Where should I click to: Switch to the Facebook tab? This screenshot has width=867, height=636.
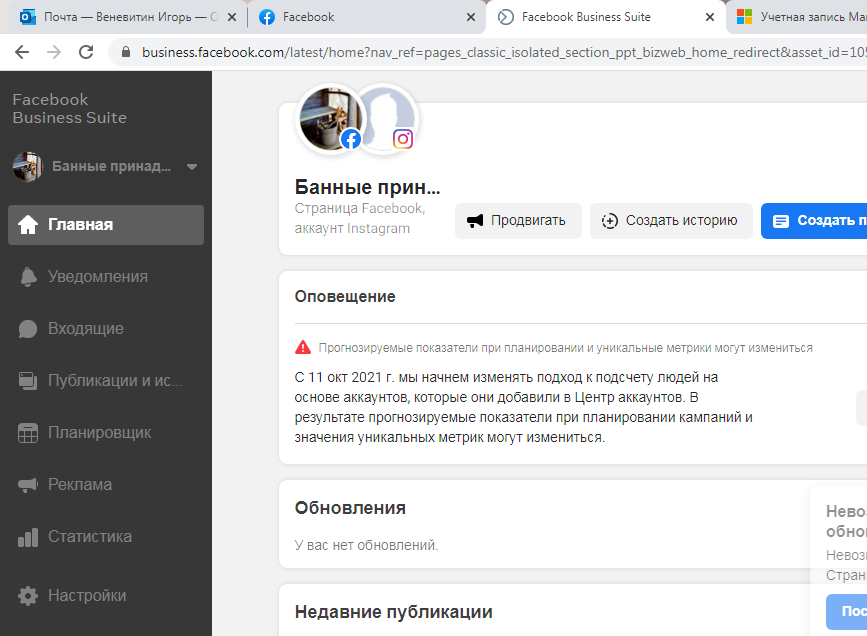[367, 17]
